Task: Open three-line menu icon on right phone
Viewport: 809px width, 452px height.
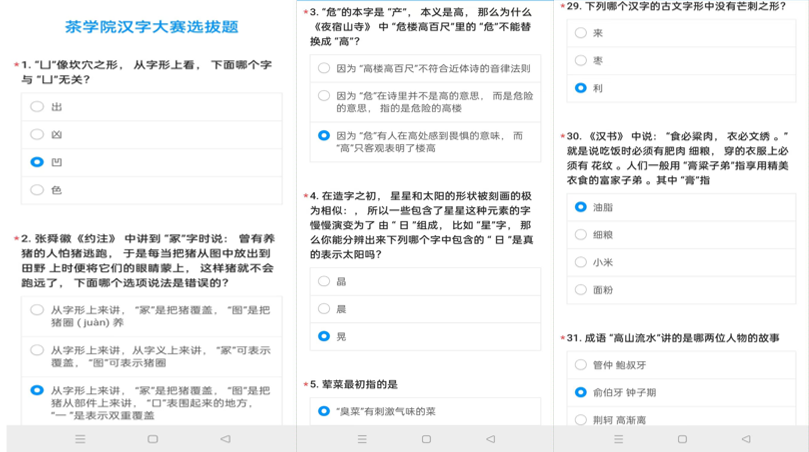Action: [618, 439]
